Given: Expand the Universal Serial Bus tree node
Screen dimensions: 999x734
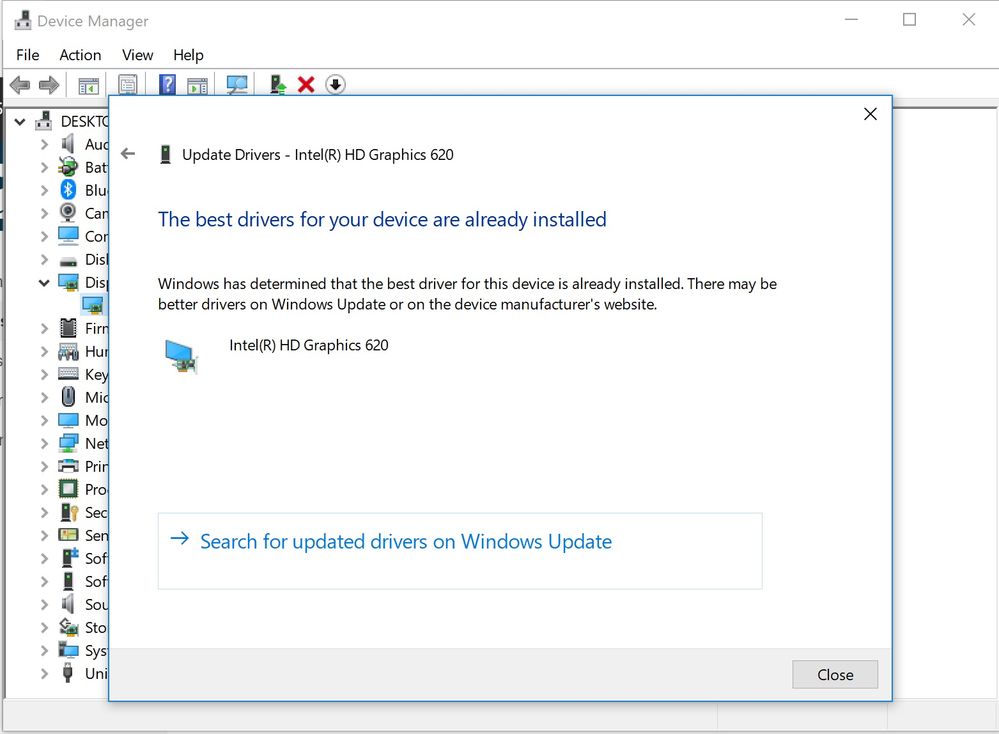Looking at the screenshot, I should (x=44, y=673).
